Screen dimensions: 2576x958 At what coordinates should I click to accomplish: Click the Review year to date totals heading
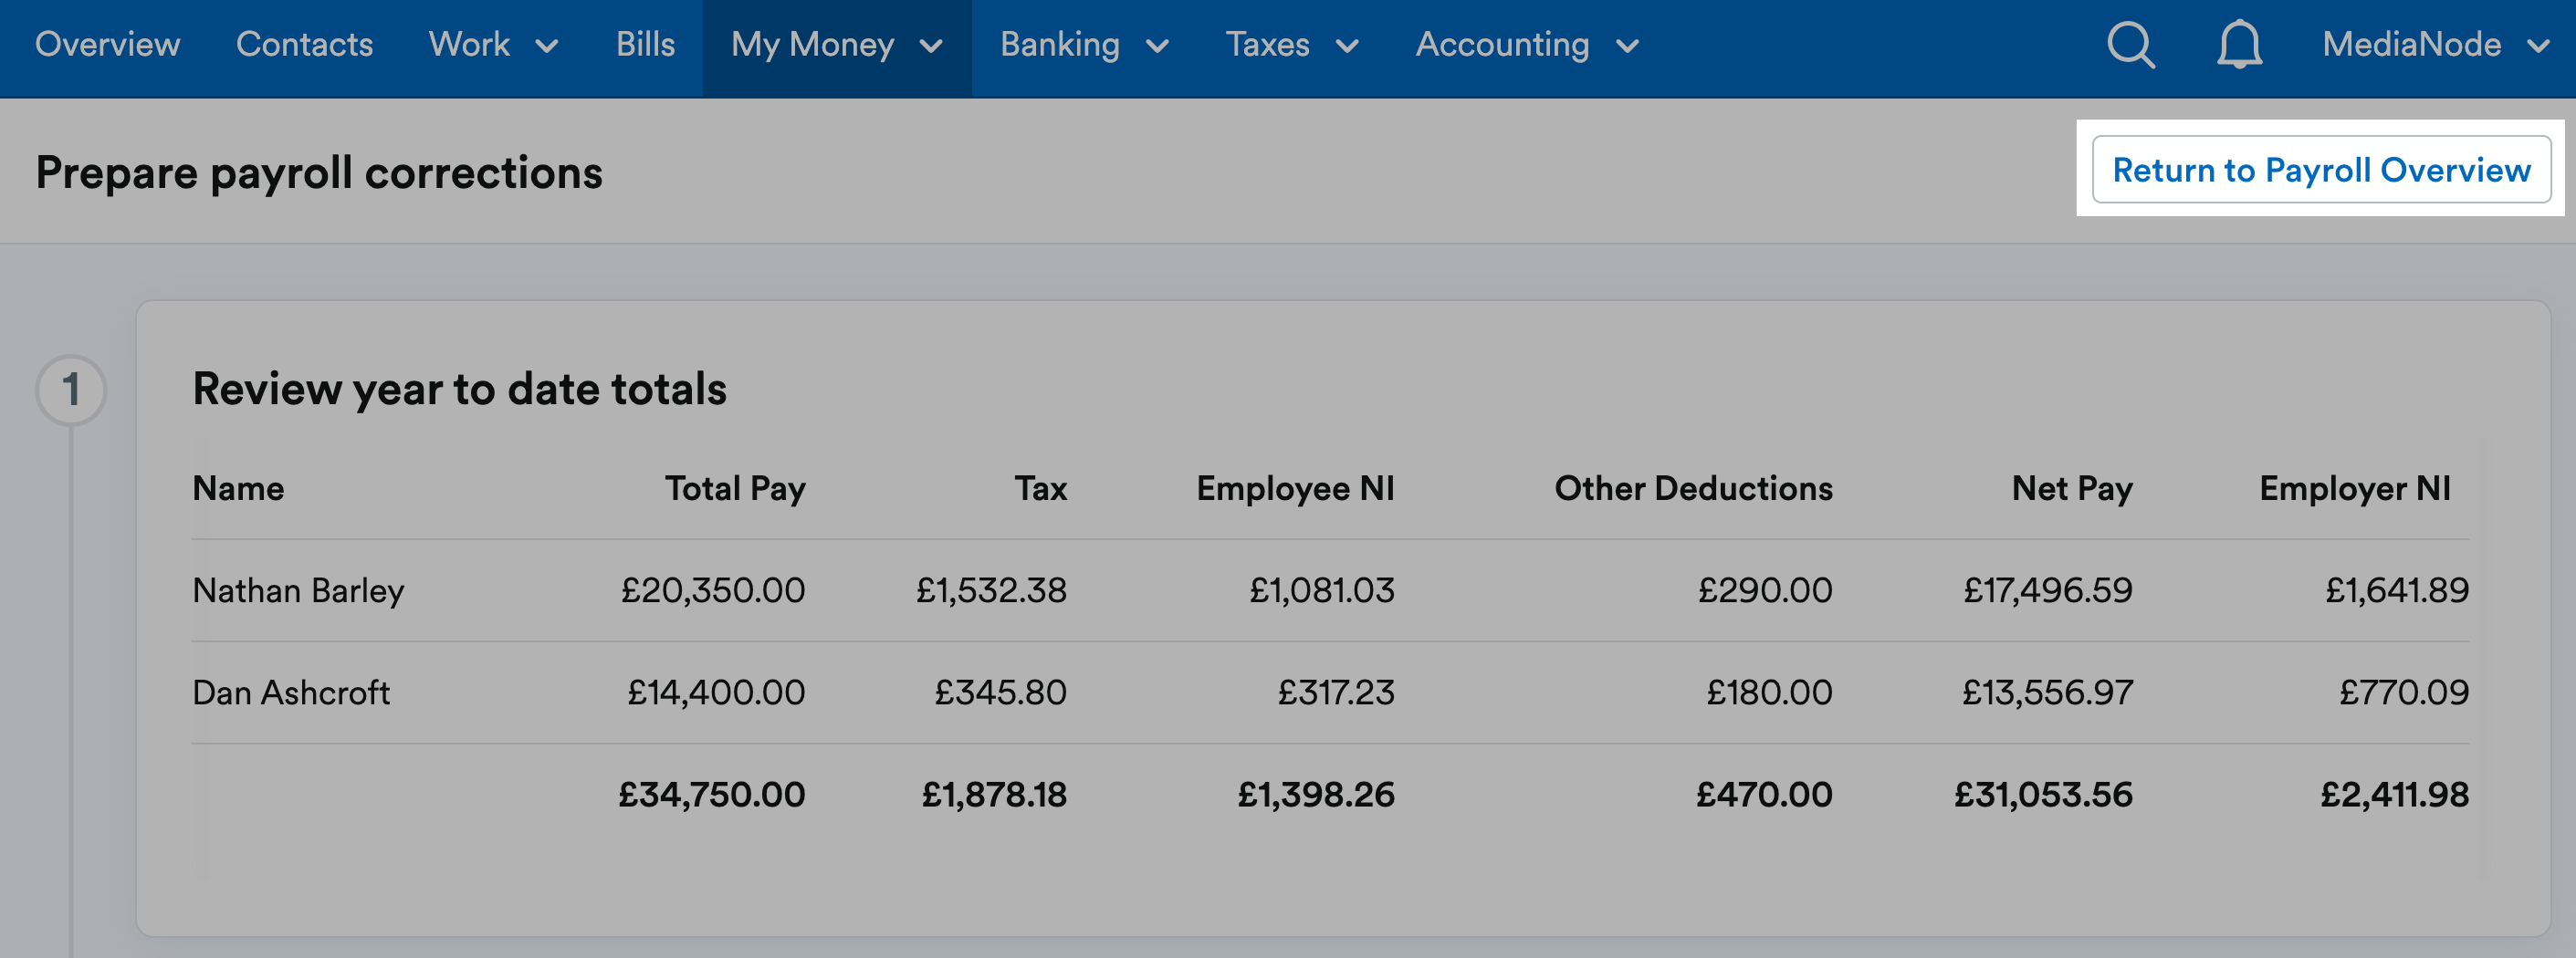coord(459,389)
